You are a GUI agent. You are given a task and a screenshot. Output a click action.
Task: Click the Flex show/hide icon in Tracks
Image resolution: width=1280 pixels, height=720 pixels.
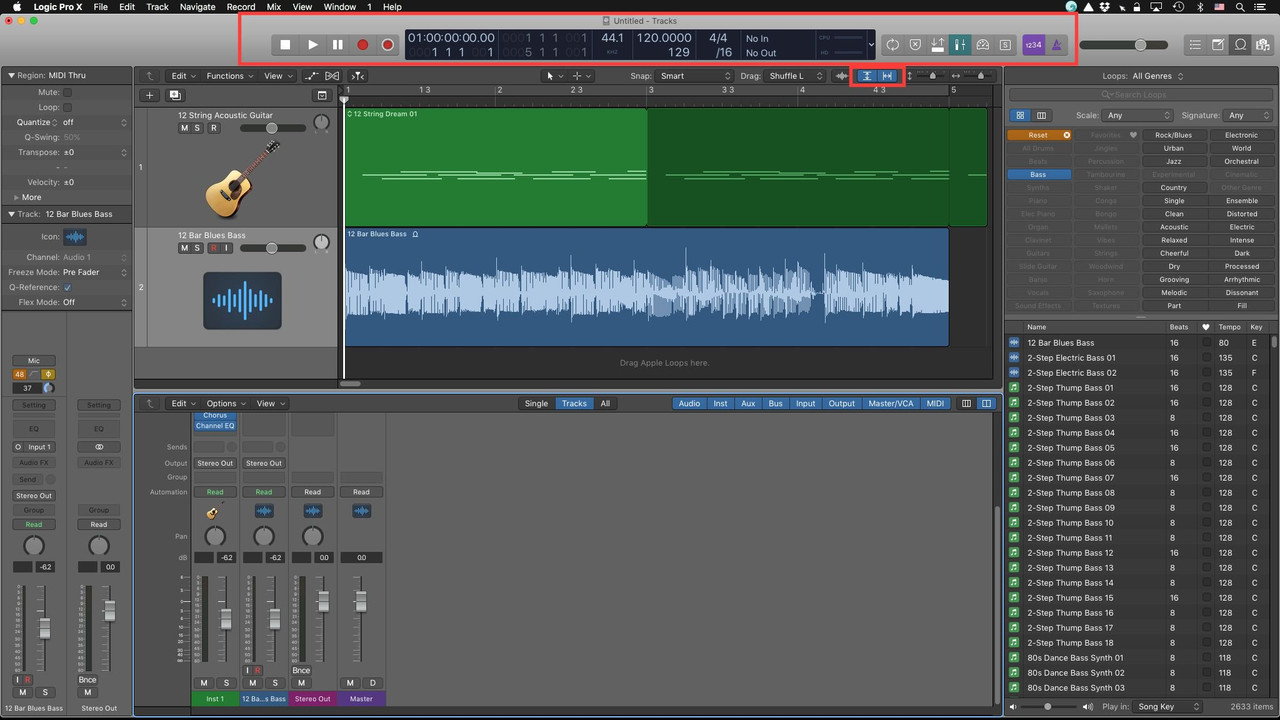(x=333, y=76)
